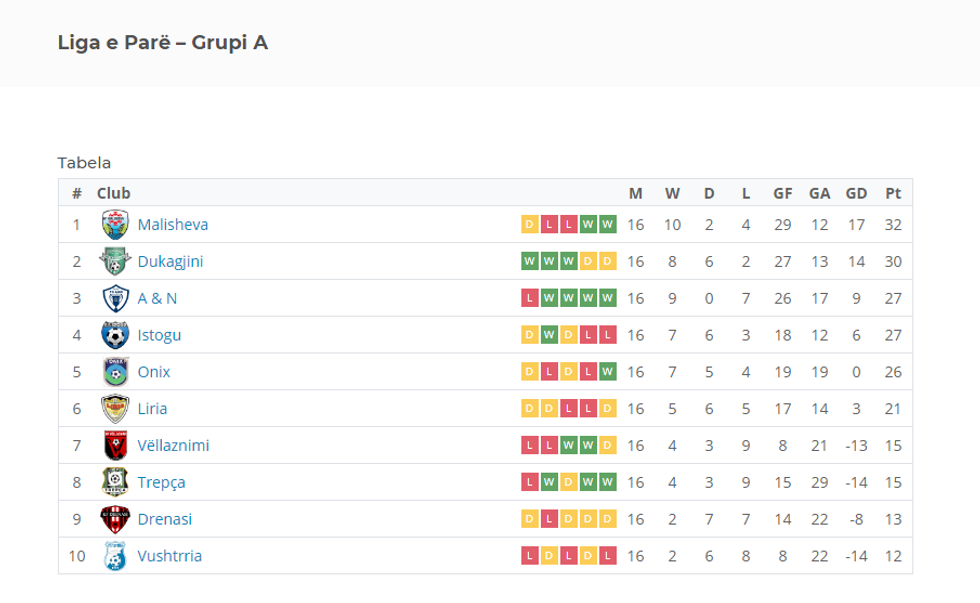The width and height of the screenshot is (980, 603).
Task: Click Dukagjini's first green W form badge
Action: coord(530,261)
